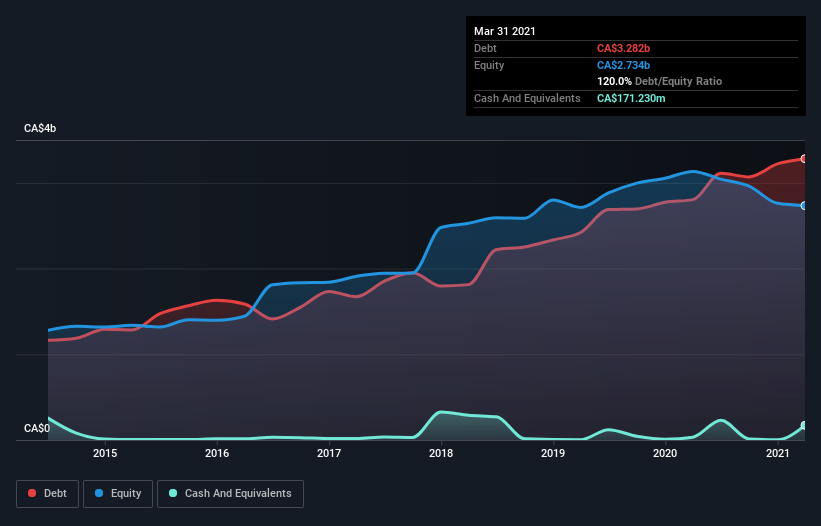
Task: Click the 2017 x-axis label
Action: 329,453
